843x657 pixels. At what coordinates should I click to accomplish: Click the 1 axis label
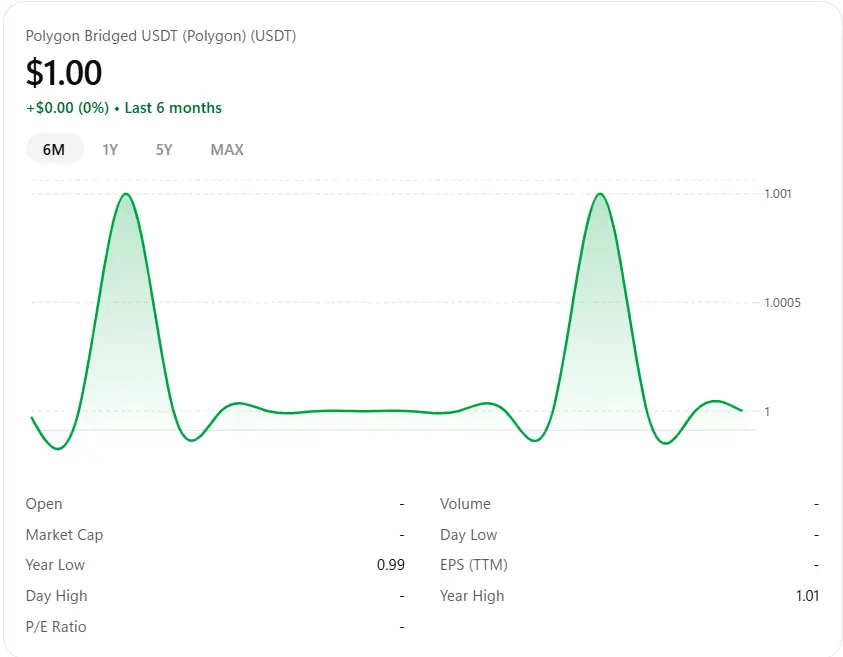tap(767, 412)
